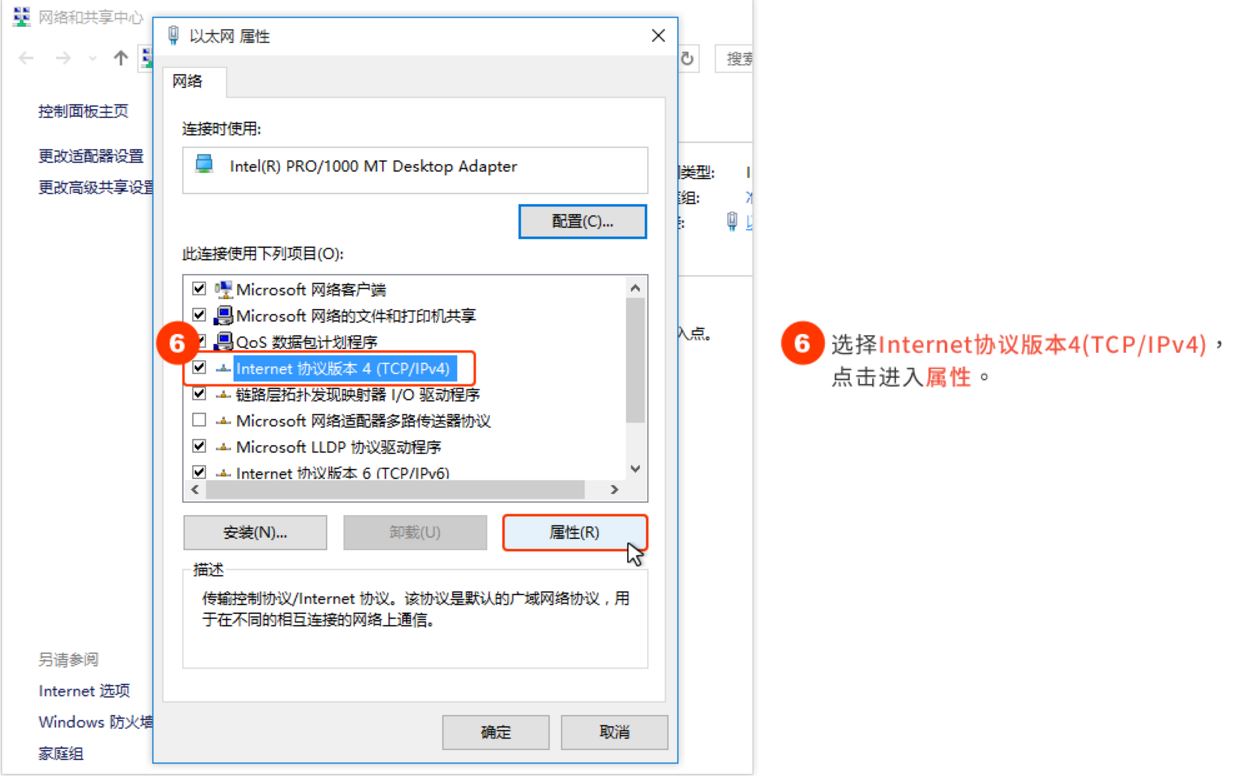Click the list's scroll left arrow
This screenshot has width=1241, height=776.
click(x=194, y=490)
